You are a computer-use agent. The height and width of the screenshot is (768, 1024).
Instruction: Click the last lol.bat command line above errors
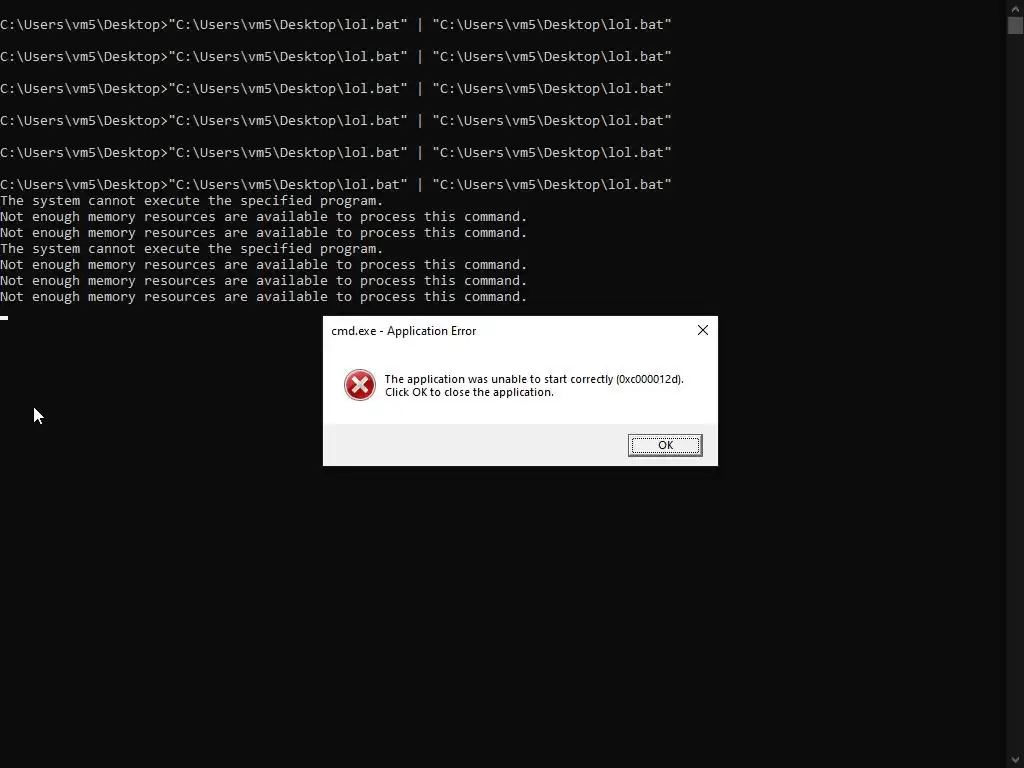[336, 185]
